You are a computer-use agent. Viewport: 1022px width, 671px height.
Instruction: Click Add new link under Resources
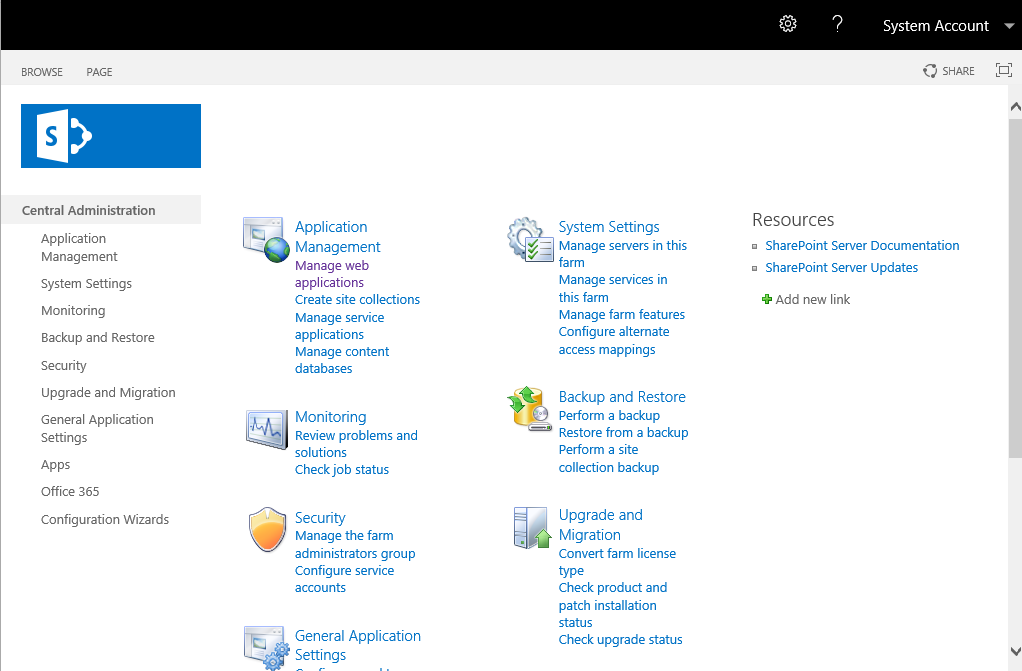pos(812,299)
